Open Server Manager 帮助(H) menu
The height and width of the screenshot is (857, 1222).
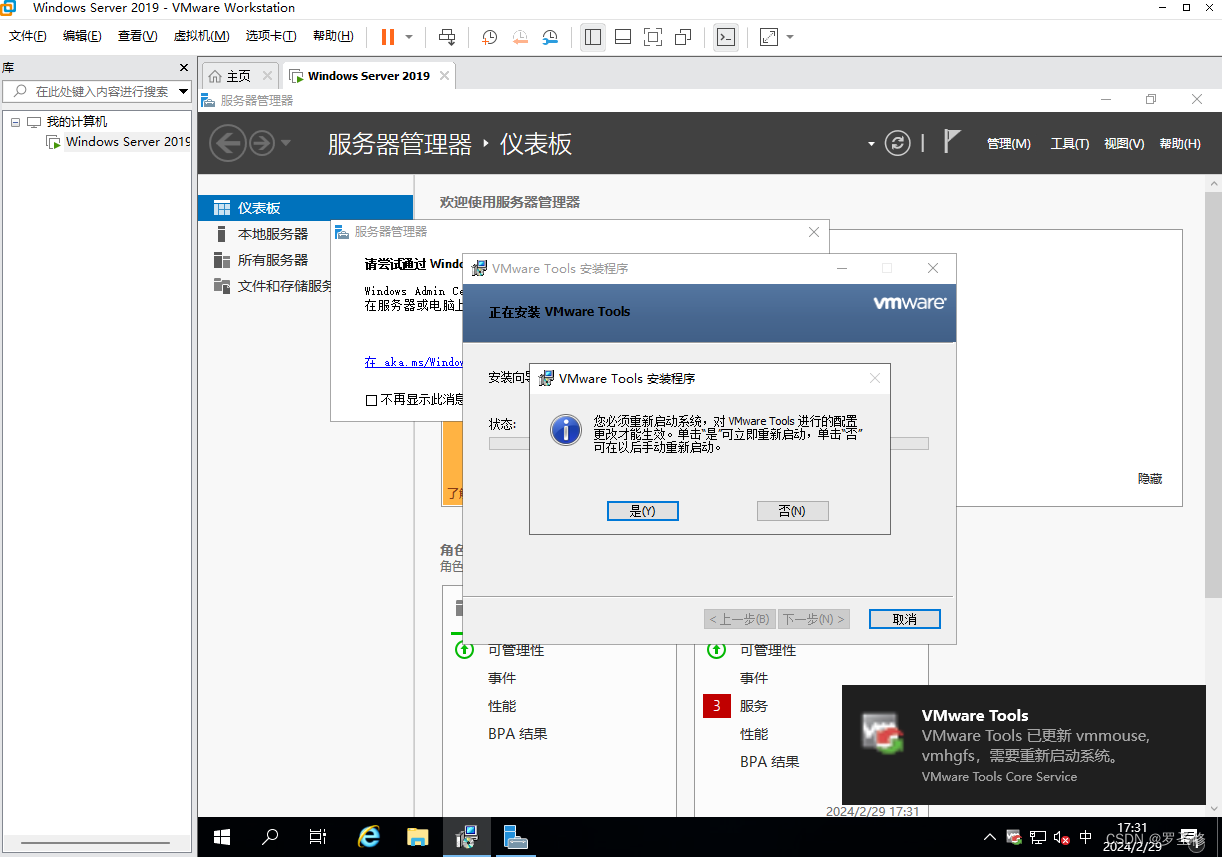(x=1180, y=144)
